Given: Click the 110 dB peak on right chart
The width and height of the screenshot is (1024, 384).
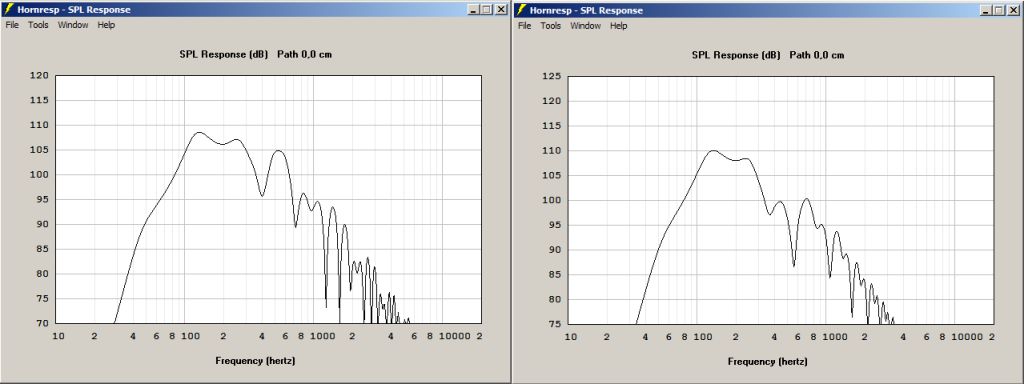Looking at the screenshot, I should [712, 151].
